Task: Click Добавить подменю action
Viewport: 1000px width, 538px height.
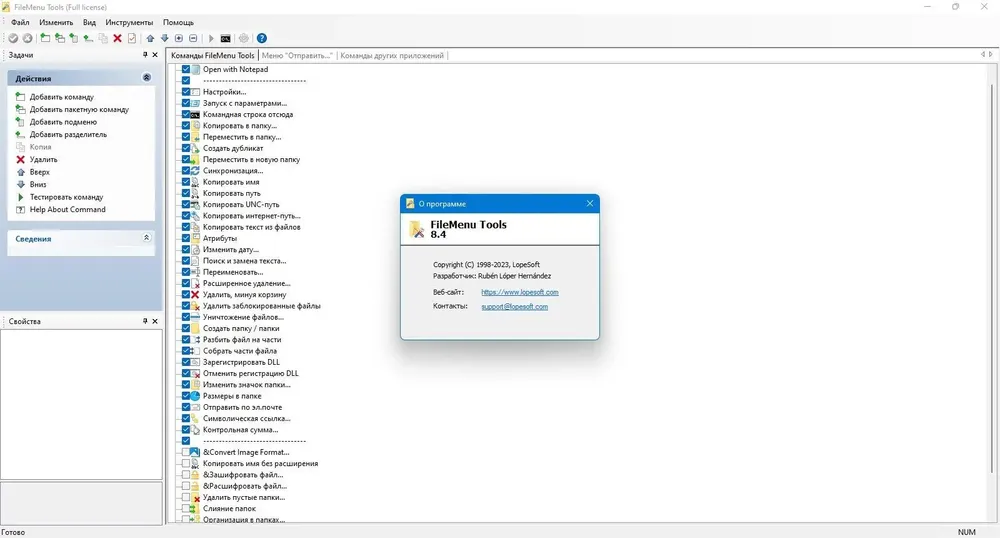Action: point(63,122)
